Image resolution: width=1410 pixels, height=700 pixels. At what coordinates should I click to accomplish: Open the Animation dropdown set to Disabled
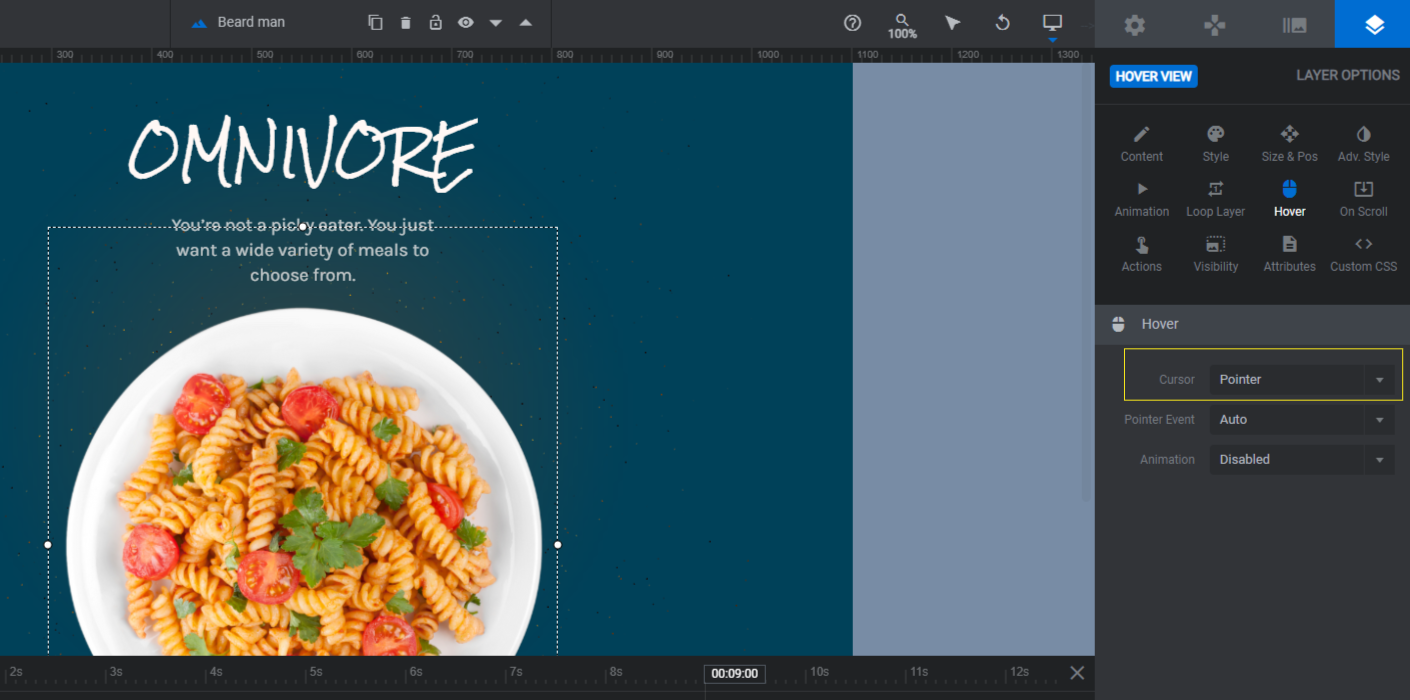[1301, 459]
